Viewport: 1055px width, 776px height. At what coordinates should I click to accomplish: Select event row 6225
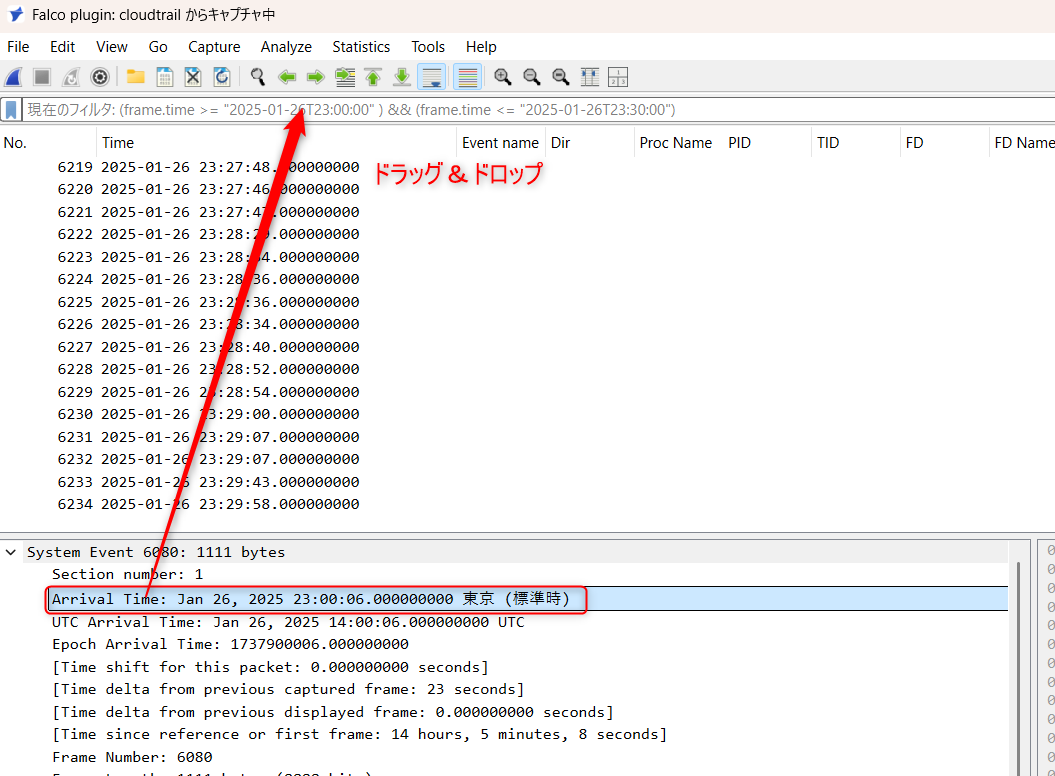528,302
